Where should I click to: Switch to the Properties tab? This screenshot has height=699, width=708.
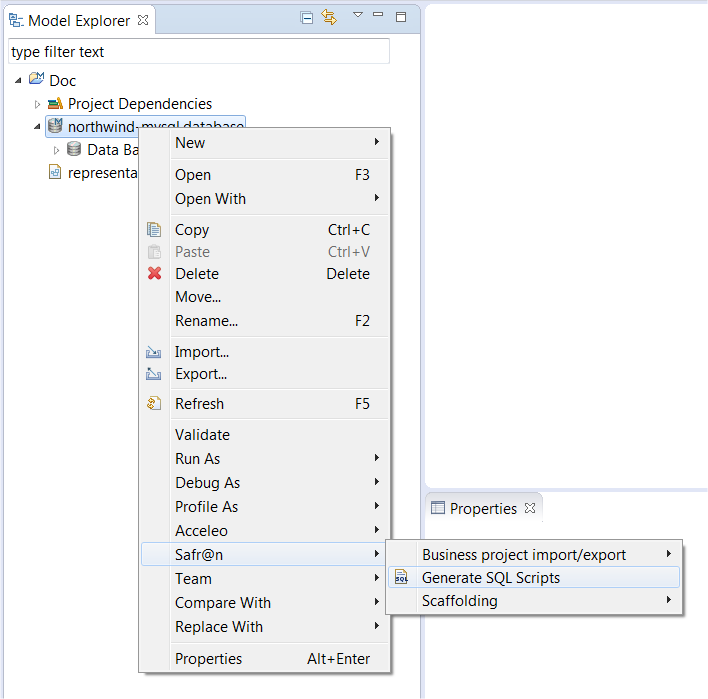tap(483, 508)
